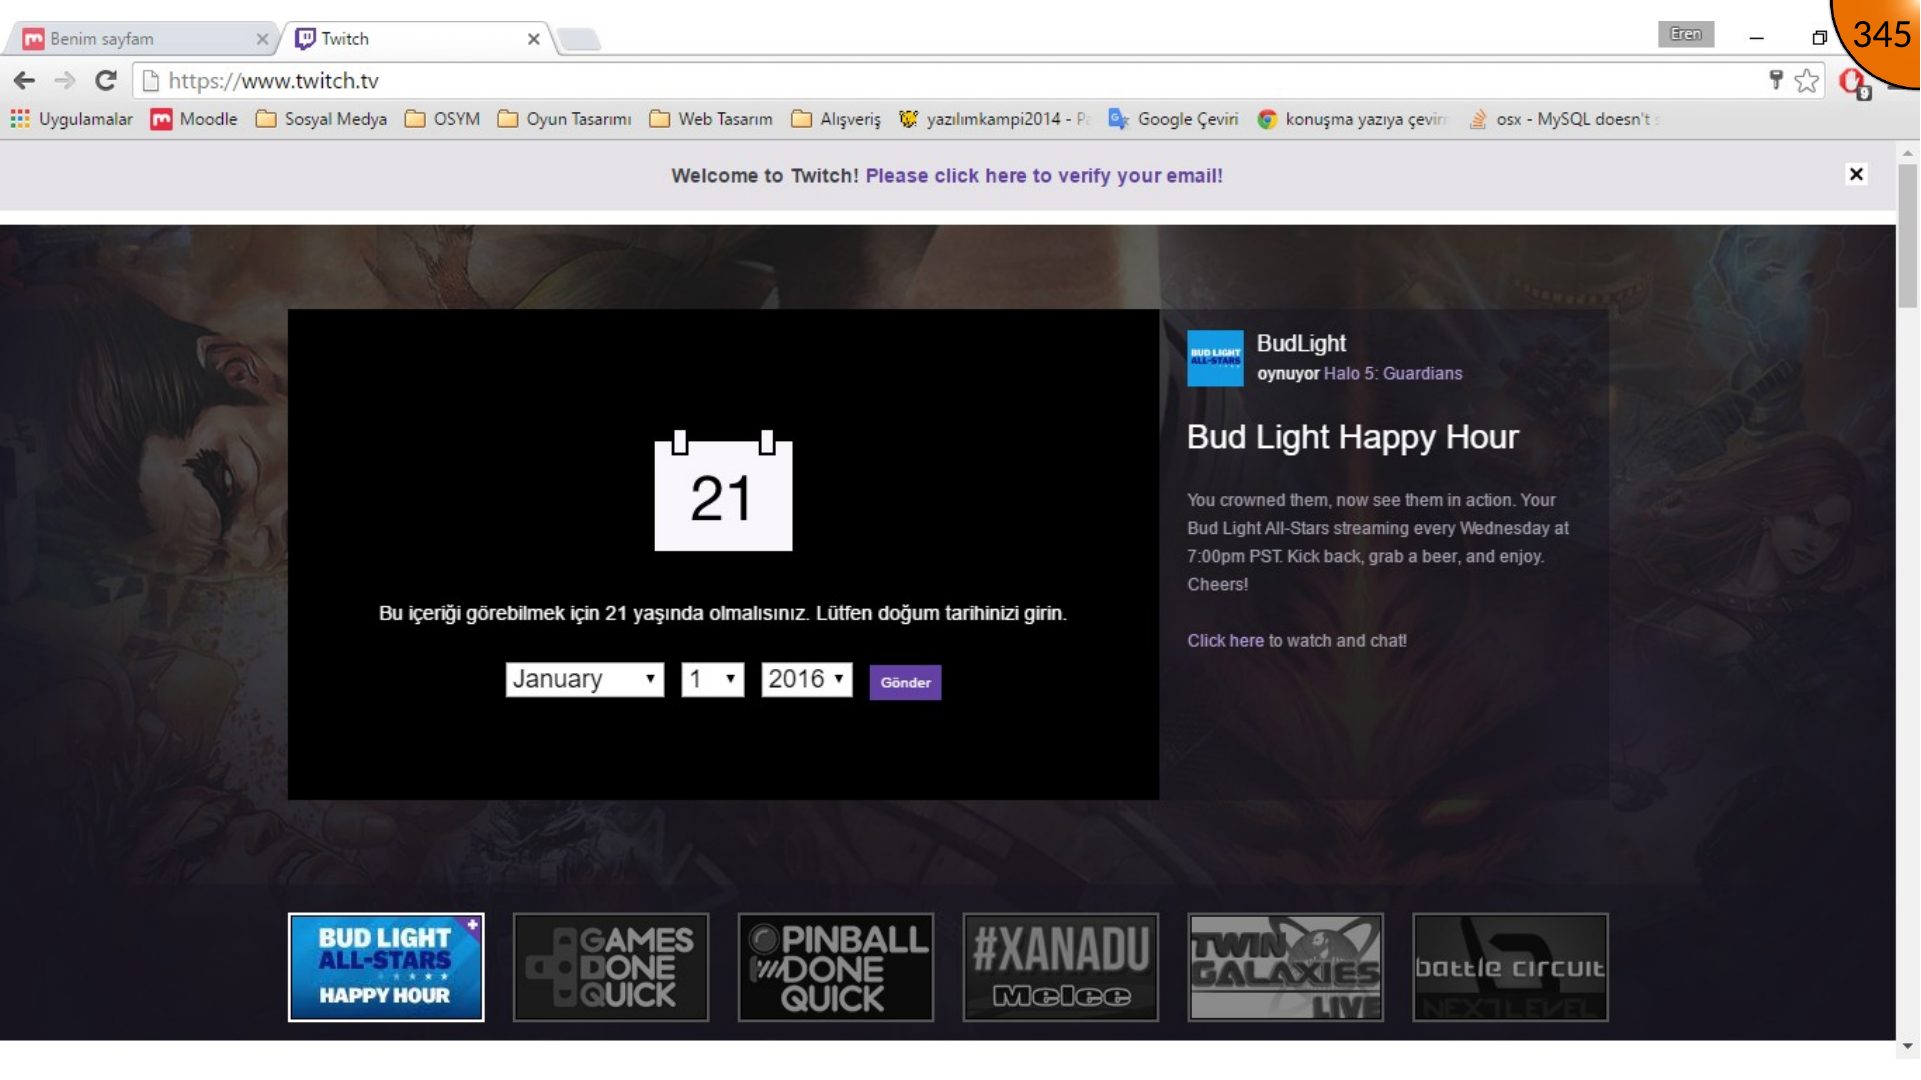Image resolution: width=1921 pixels, height=1080 pixels.
Task: Restore down the browser window
Action: pyautogui.click(x=1819, y=38)
